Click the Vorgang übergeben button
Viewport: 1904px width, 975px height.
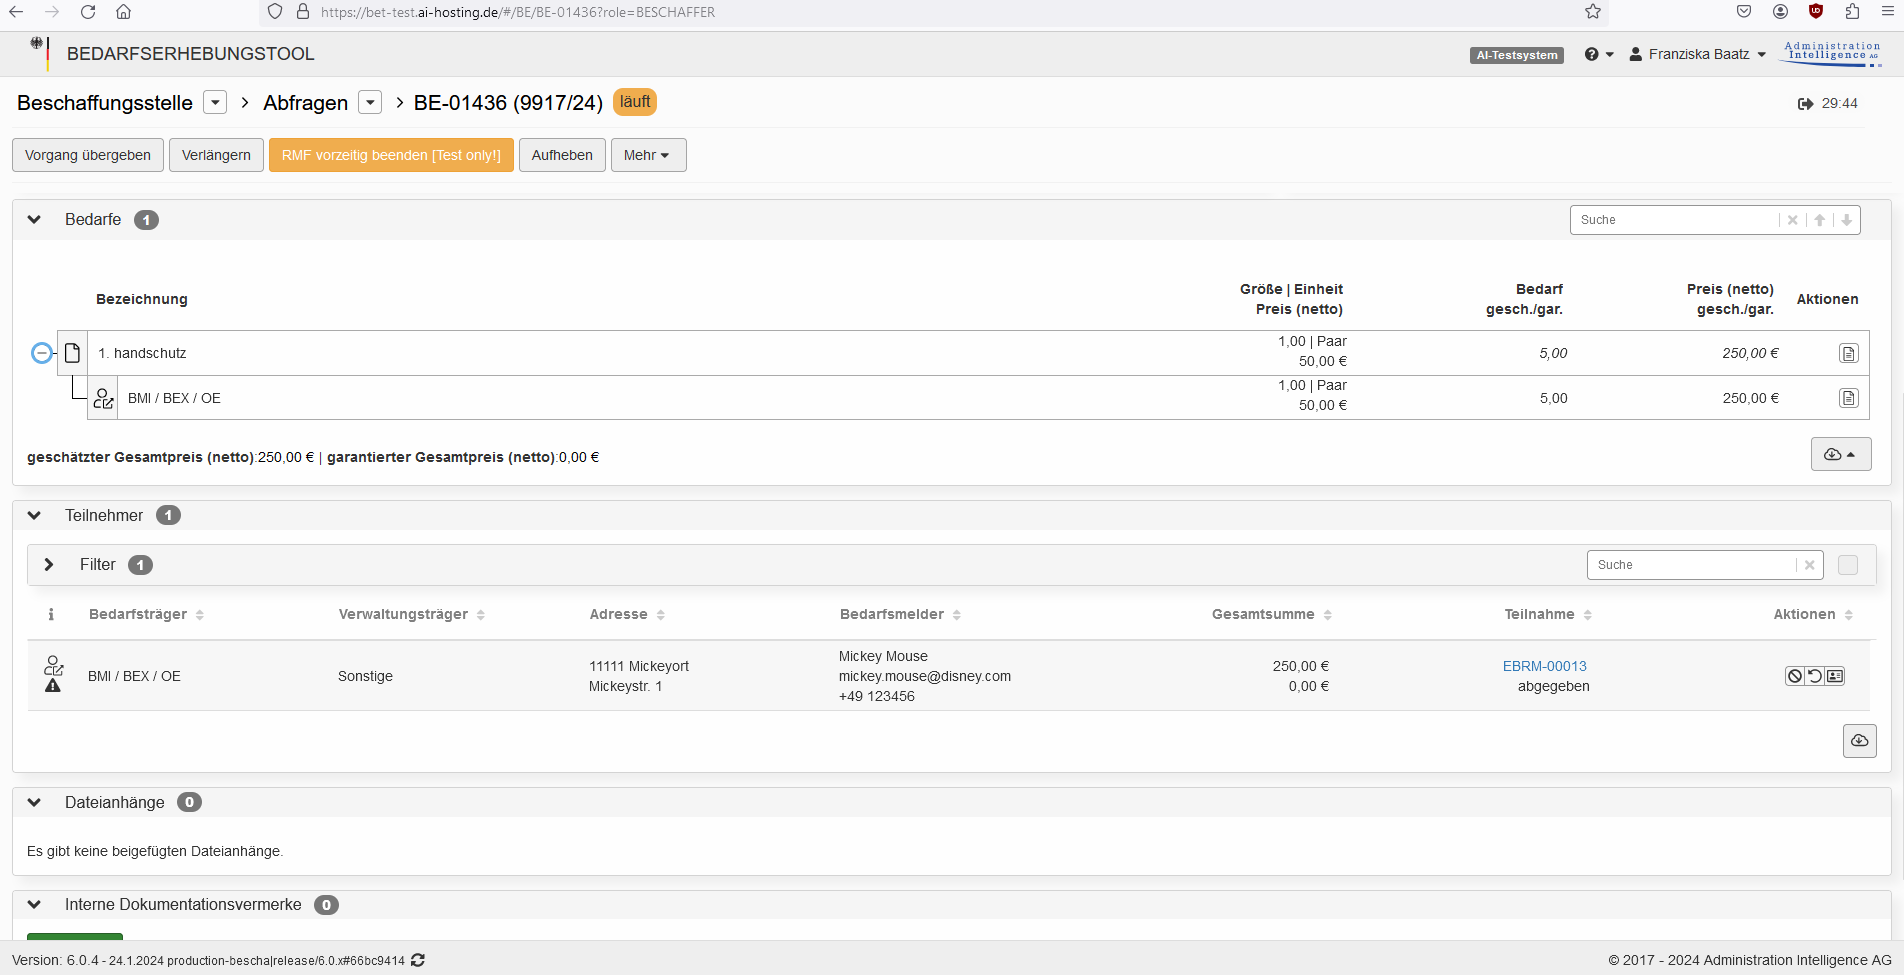pos(88,155)
